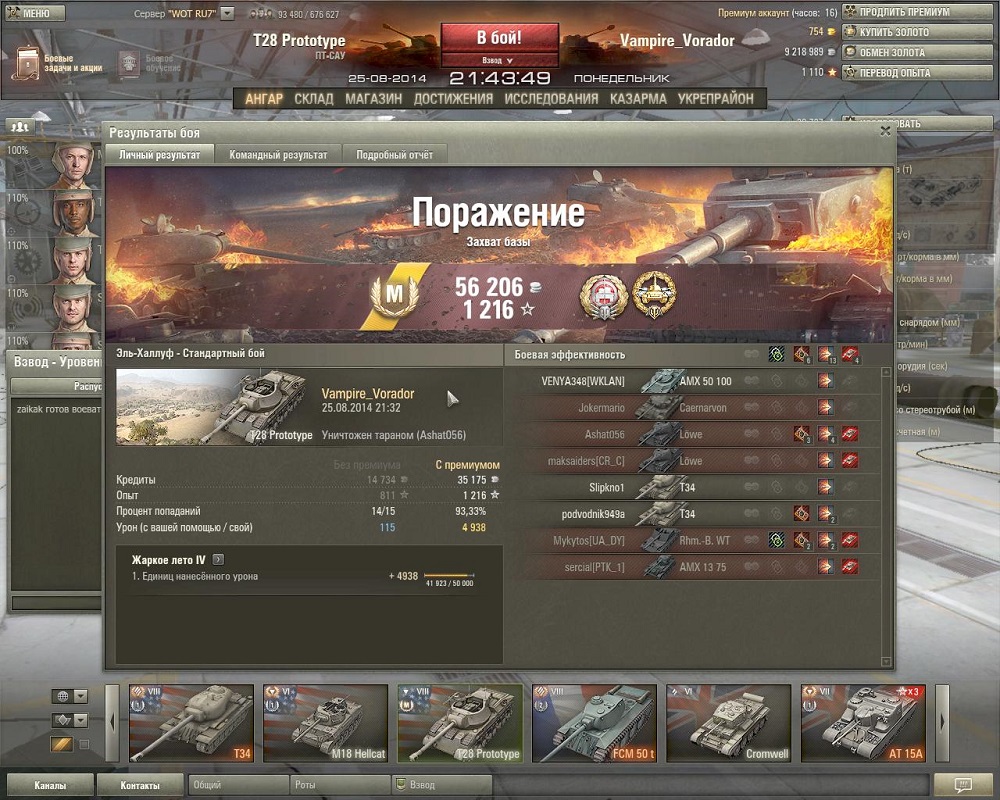Expand the Взвод battle type dropdown
Image resolution: width=1000 pixels, height=800 pixels.
pyautogui.click(x=499, y=61)
